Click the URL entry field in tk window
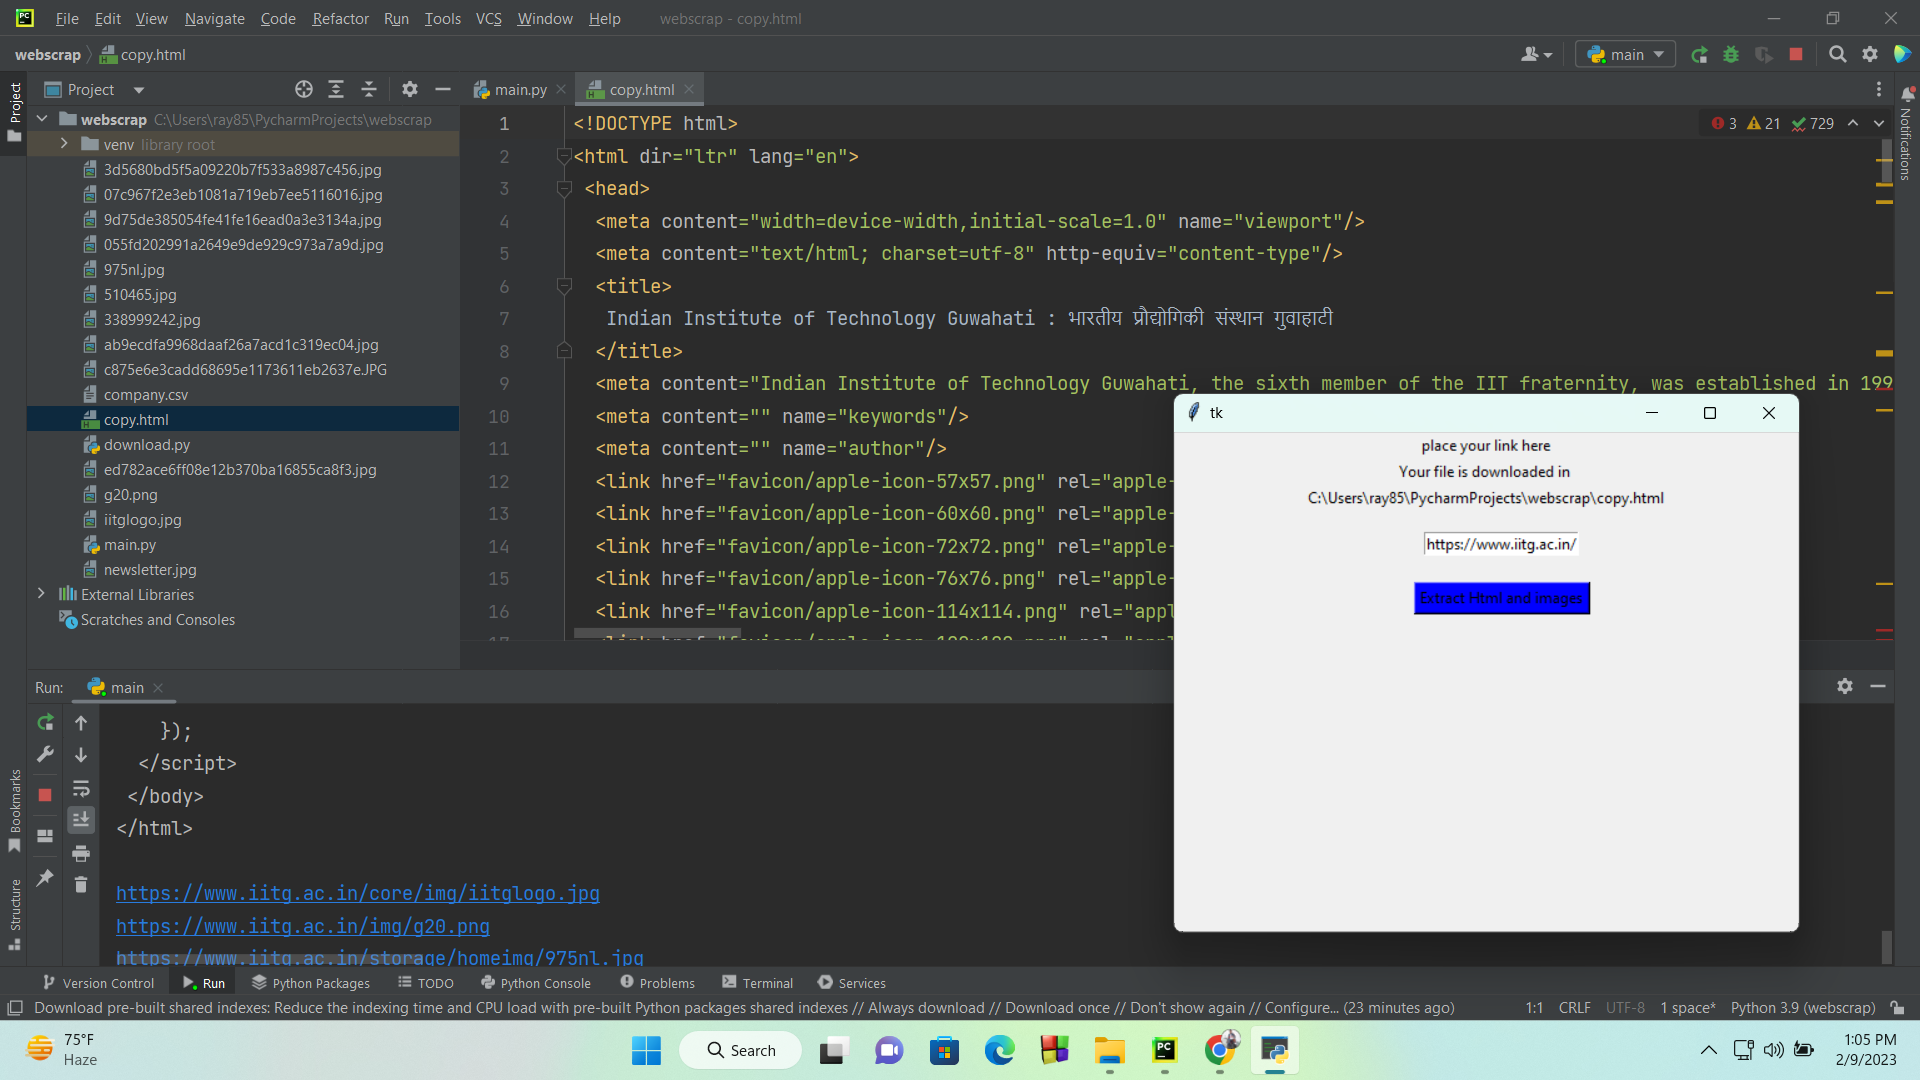The width and height of the screenshot is (1920, 1080). pyautogui.click(x=1501, y=544)
